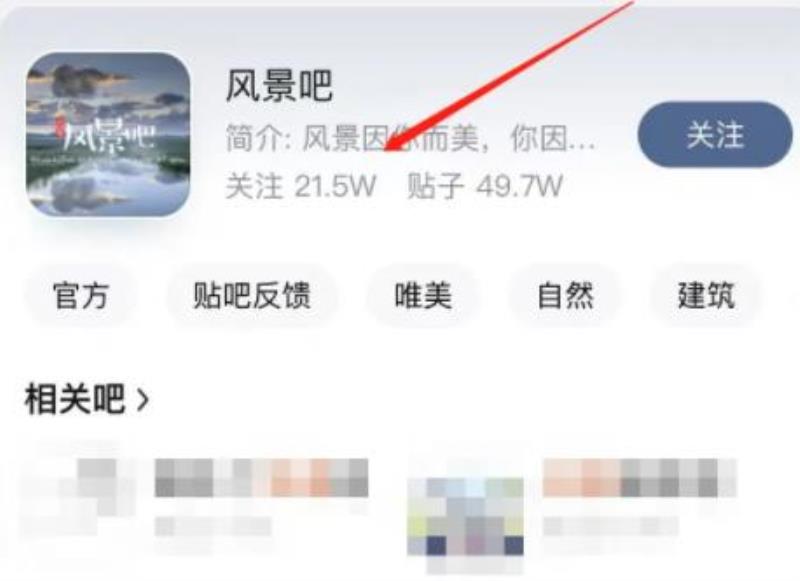The image size is (800, 581).
Task: Select the 唯美 tag chip
Action: tap(423, 295)
